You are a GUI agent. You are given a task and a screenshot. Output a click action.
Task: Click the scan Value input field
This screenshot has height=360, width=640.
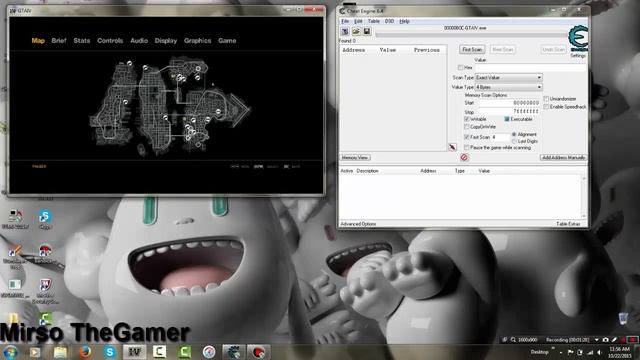point(530,68)
